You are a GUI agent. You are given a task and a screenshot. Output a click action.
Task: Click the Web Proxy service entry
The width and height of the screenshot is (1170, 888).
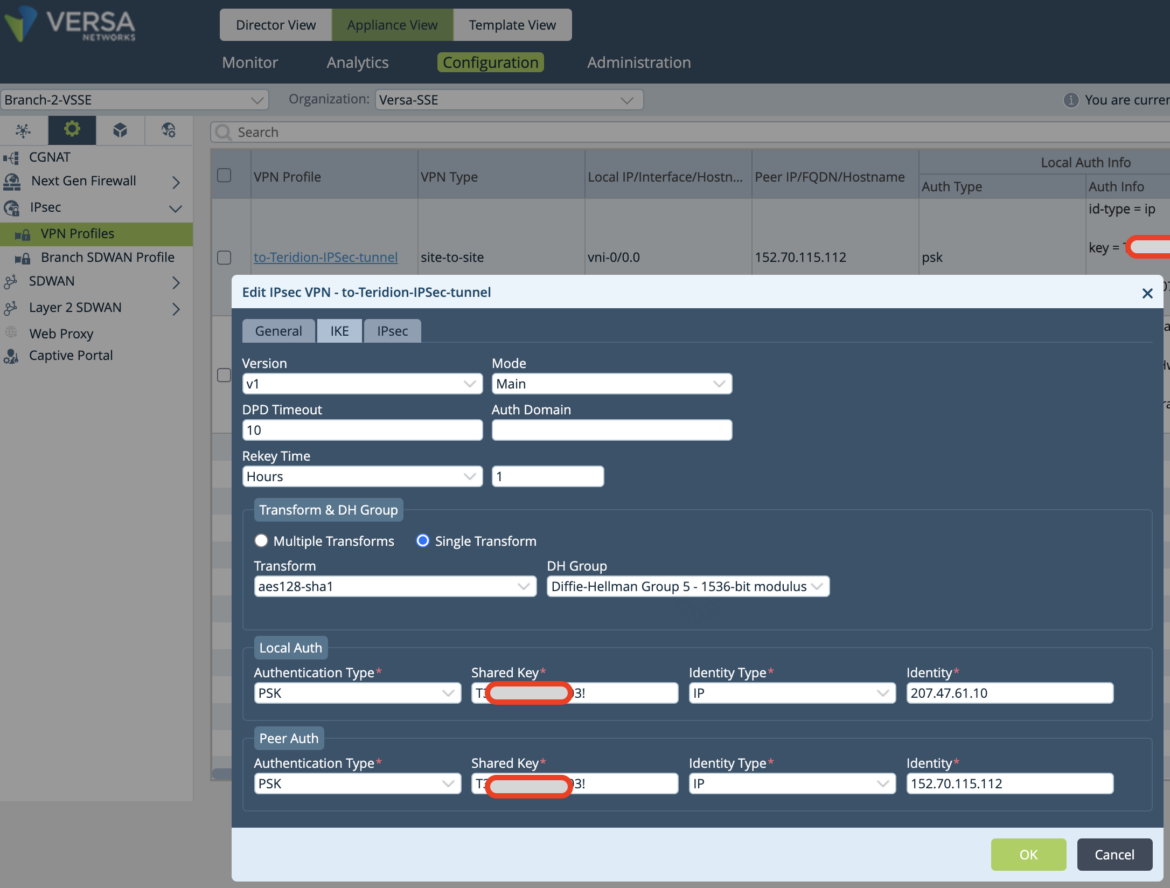pos(62,333)
